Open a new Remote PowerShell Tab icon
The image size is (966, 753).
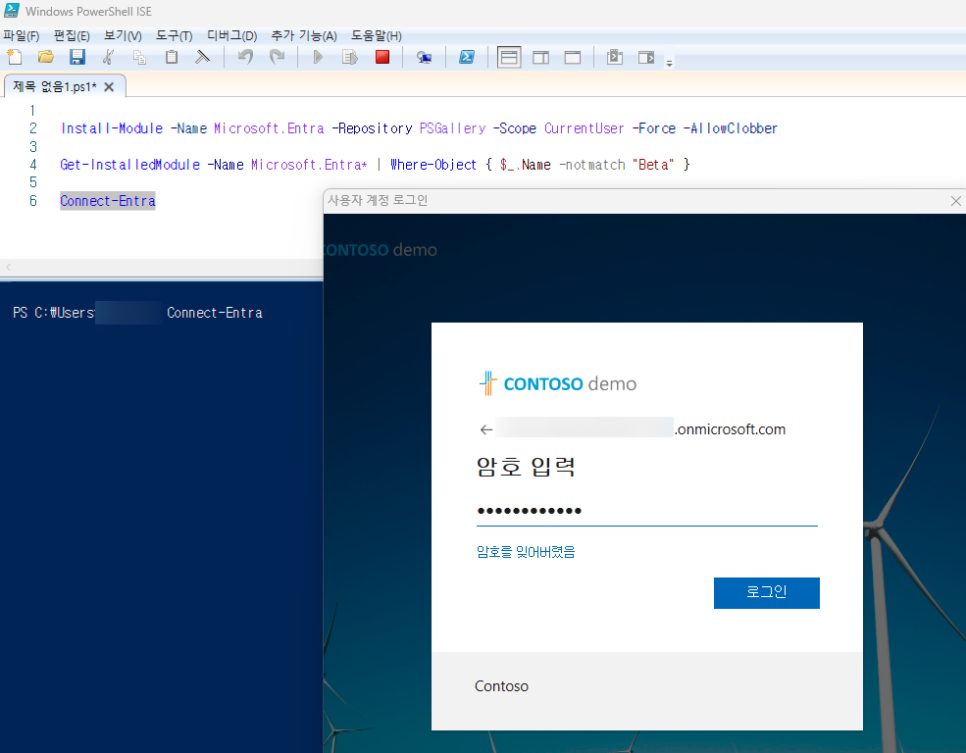click(424, 57)
